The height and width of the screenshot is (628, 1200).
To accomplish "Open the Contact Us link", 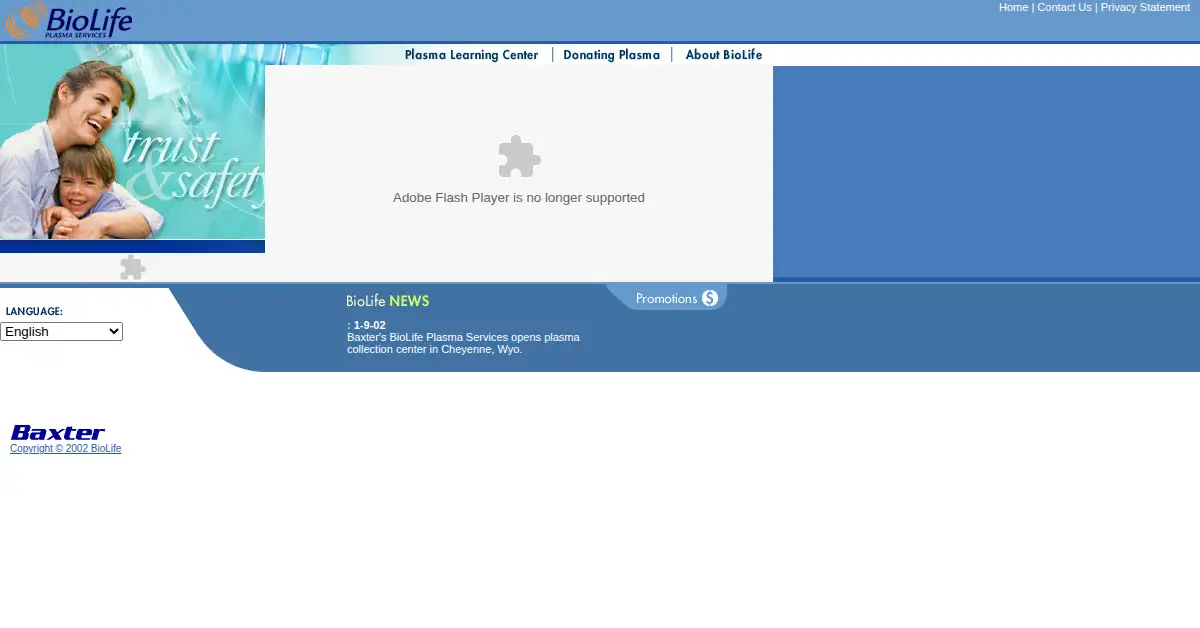I will (1064, 7).
